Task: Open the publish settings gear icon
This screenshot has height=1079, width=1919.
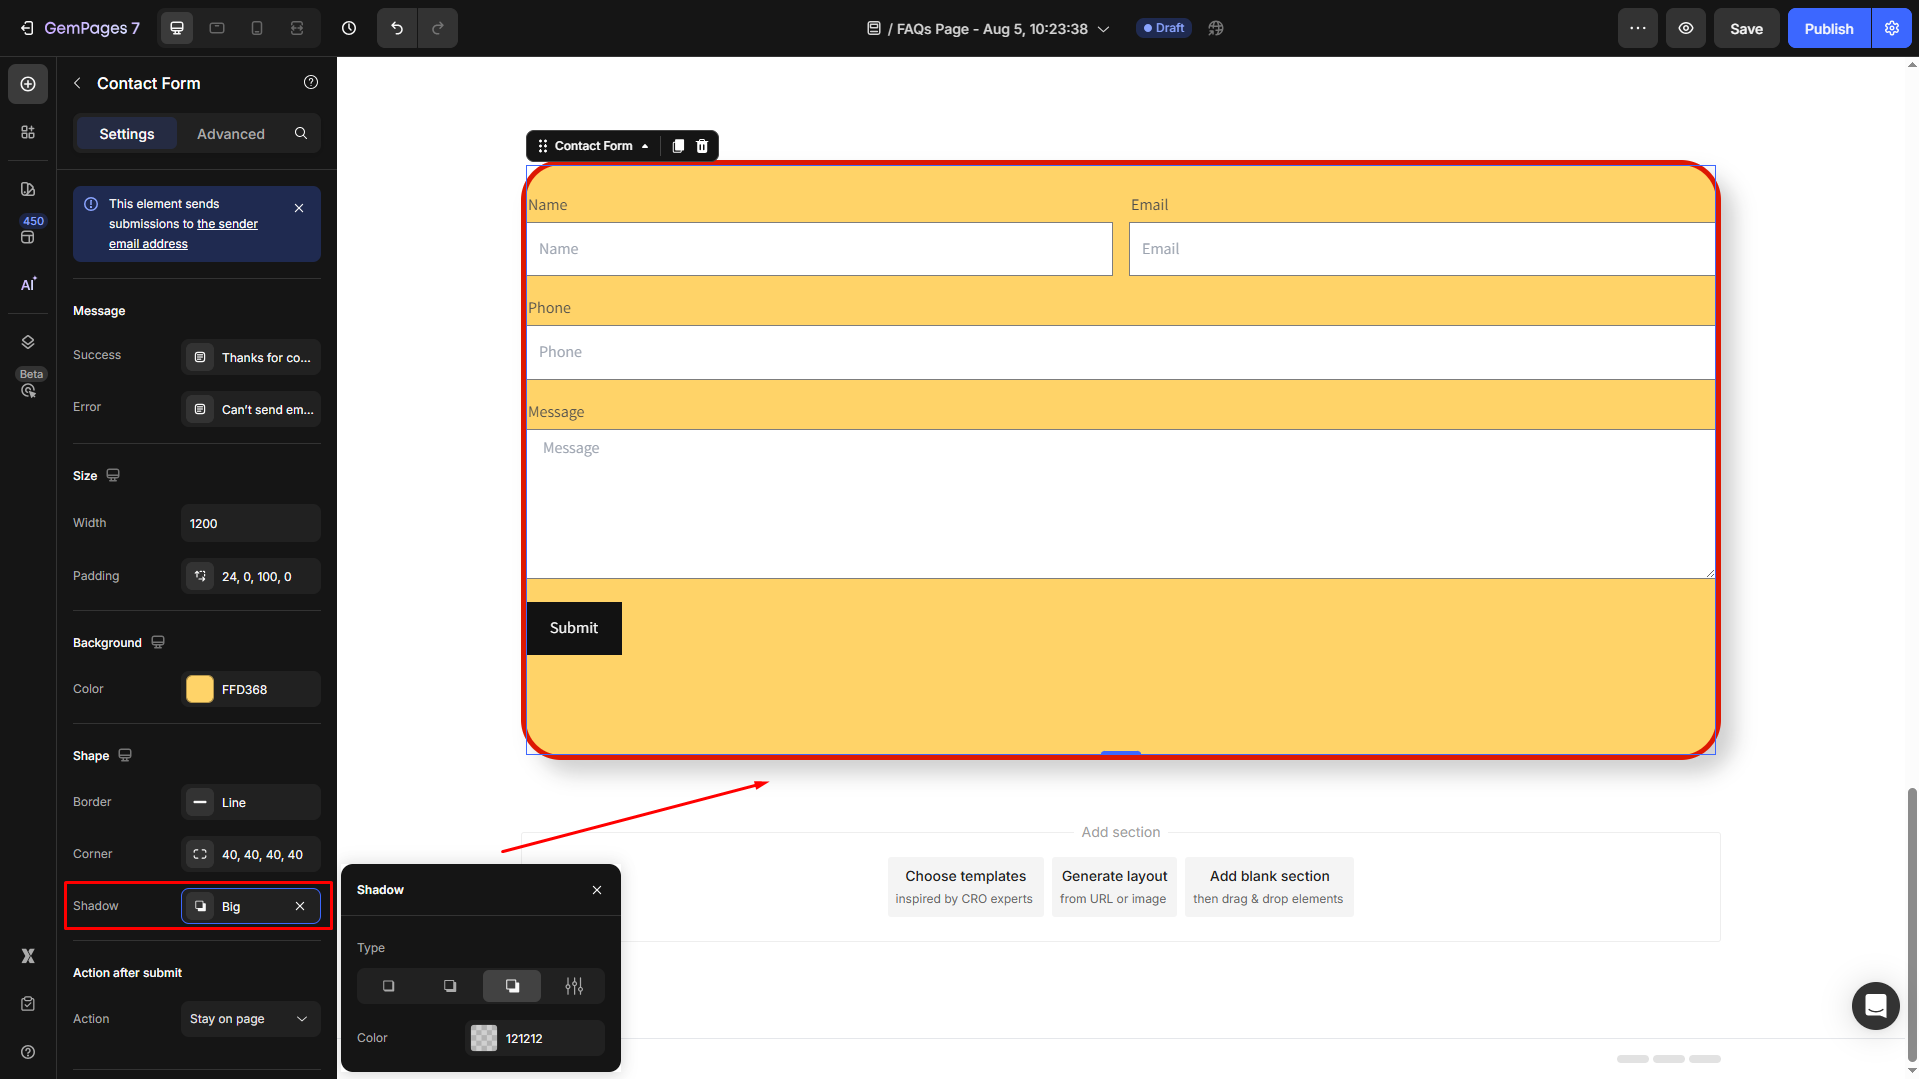Action: pos(1892,28)
